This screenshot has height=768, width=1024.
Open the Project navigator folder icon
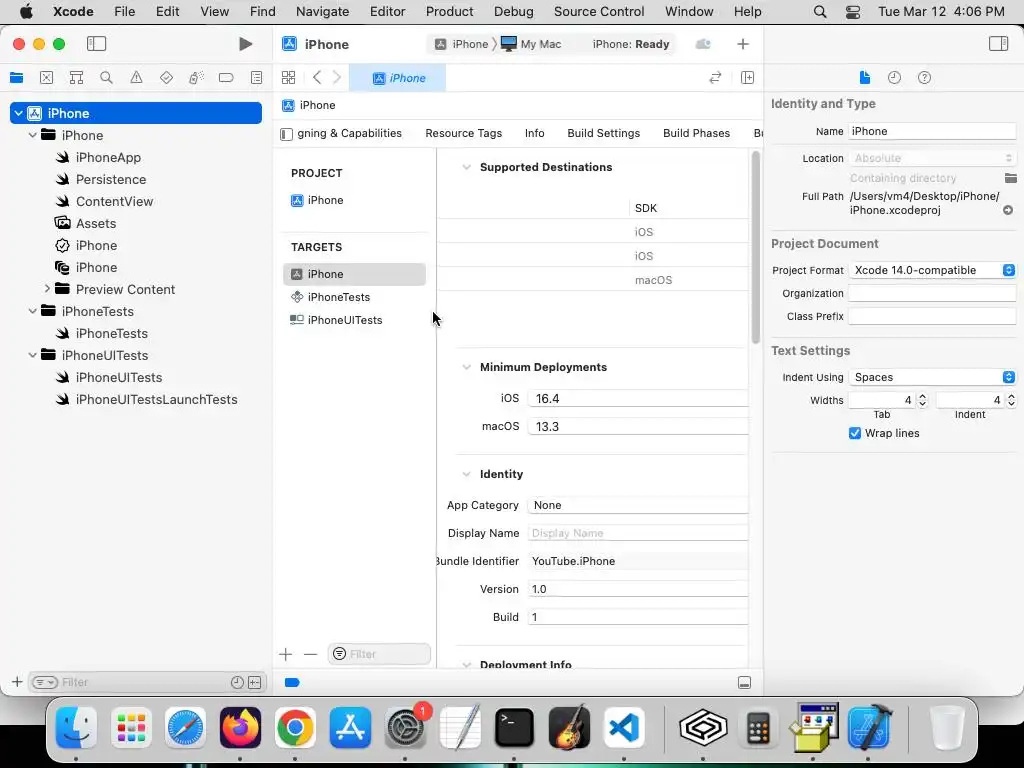coord(16,78)
